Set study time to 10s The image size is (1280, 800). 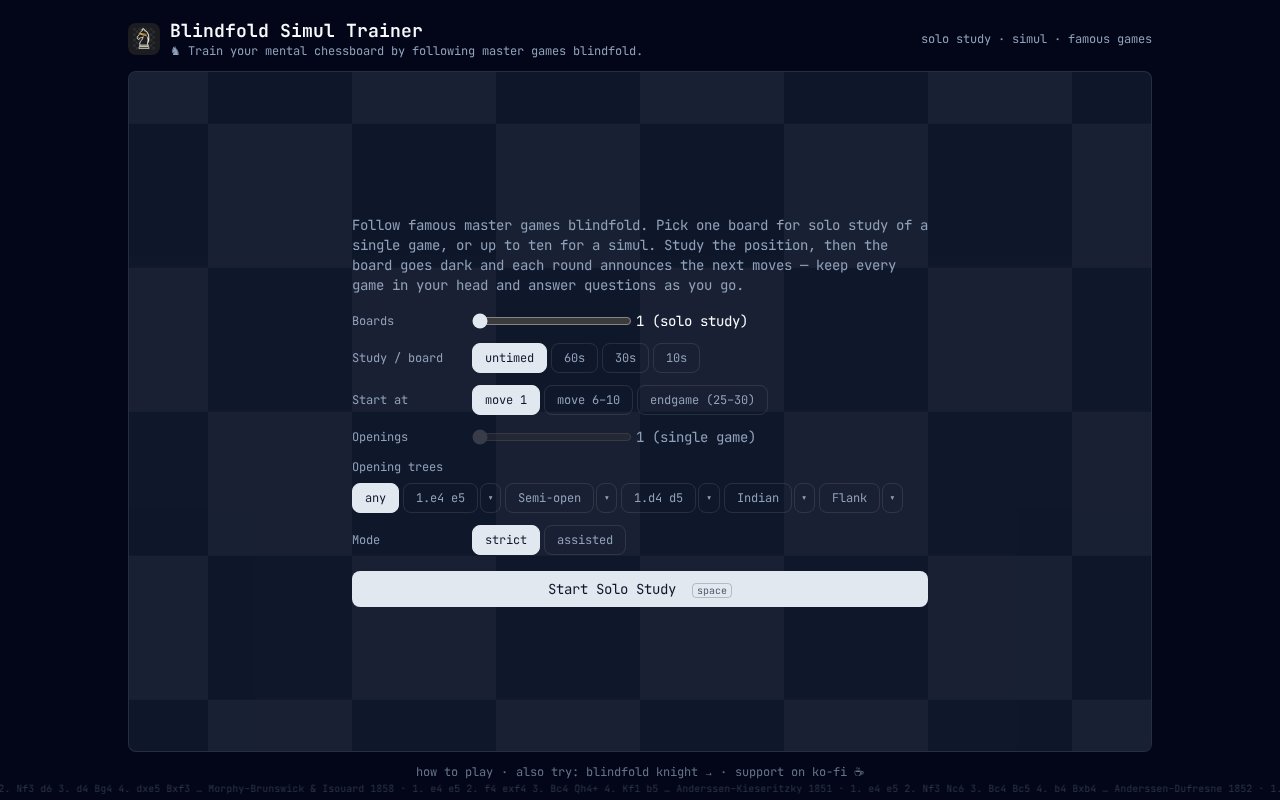tap(676, 358)
